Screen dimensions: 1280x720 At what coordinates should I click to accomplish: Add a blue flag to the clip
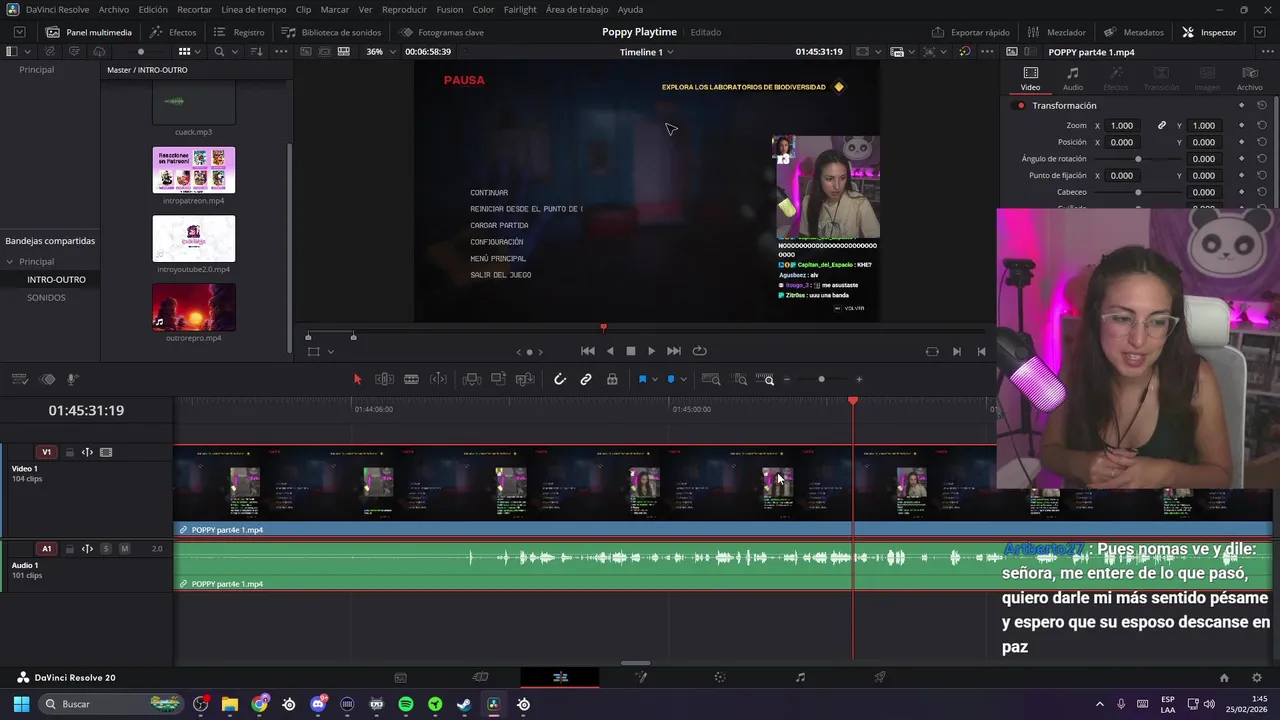click(642, 379)
